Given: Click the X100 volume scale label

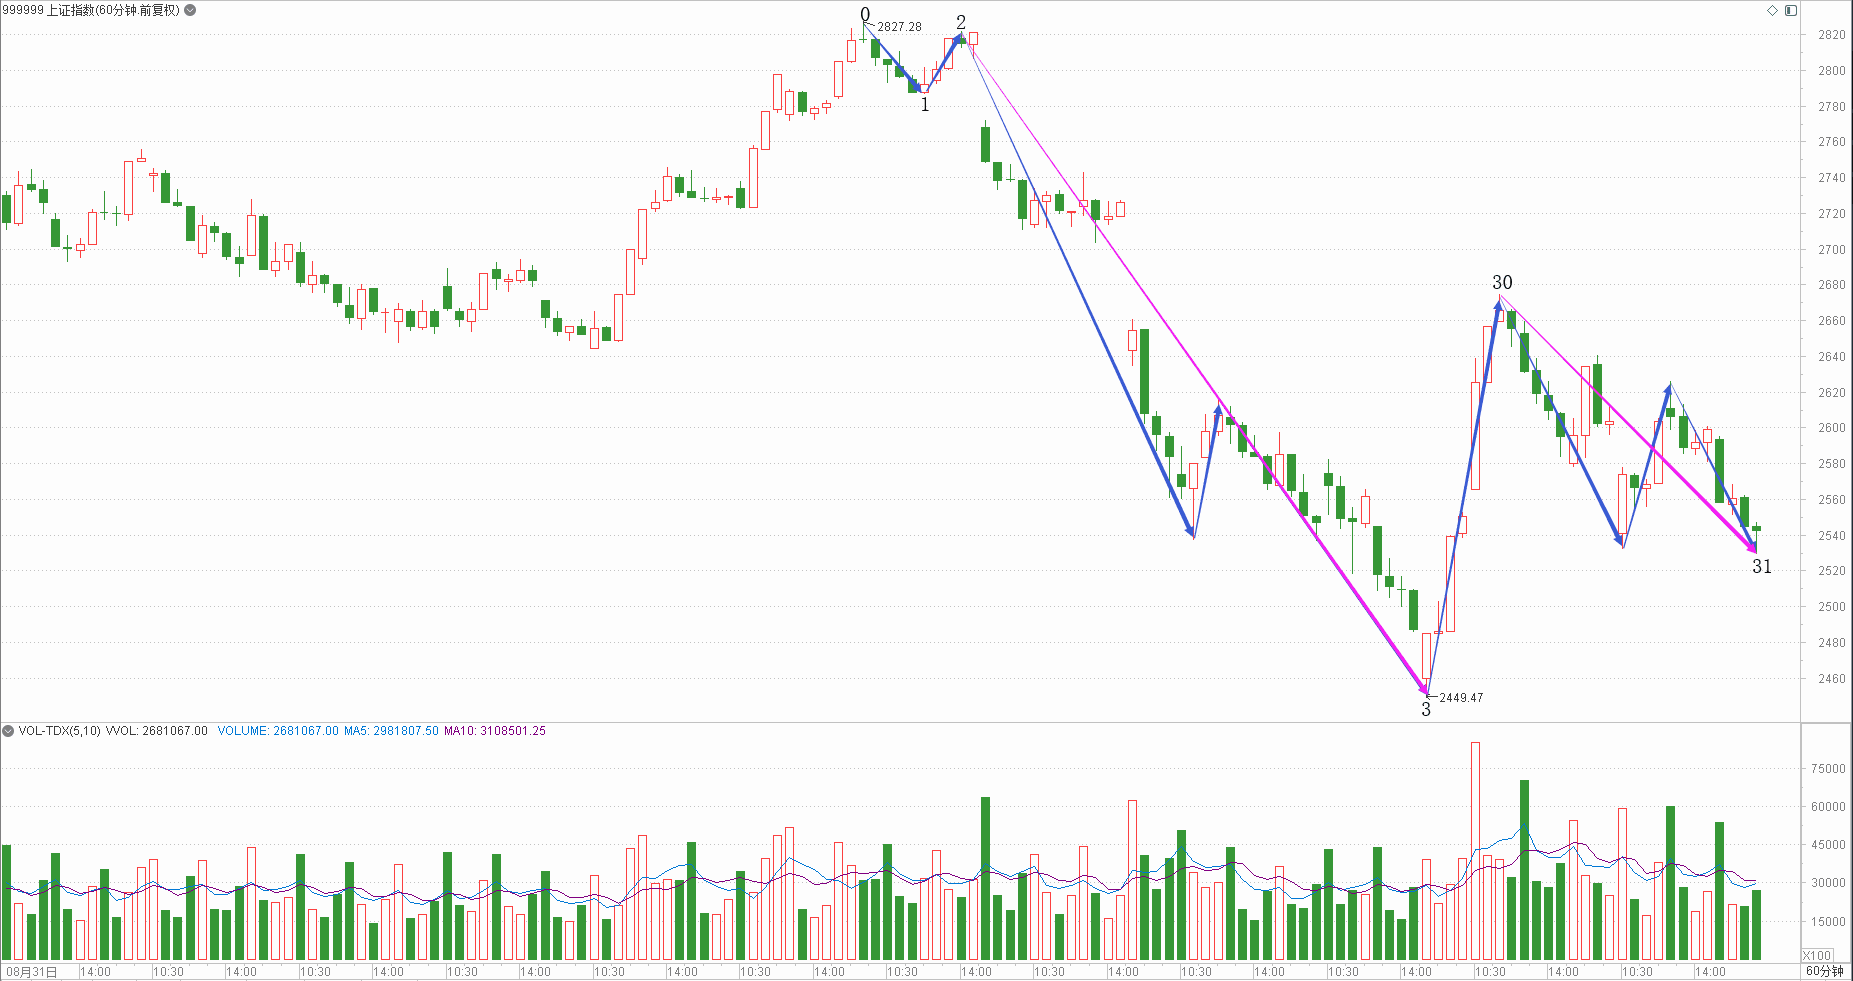Looking at the screenshot, I should [x=1817, y=955].
